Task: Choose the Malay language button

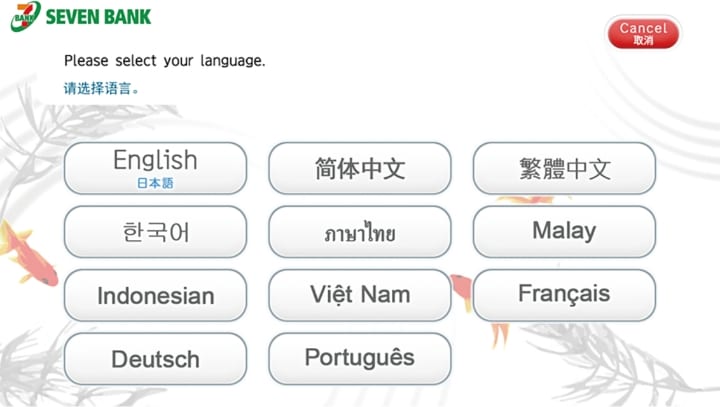Action: tap(564, 232)
